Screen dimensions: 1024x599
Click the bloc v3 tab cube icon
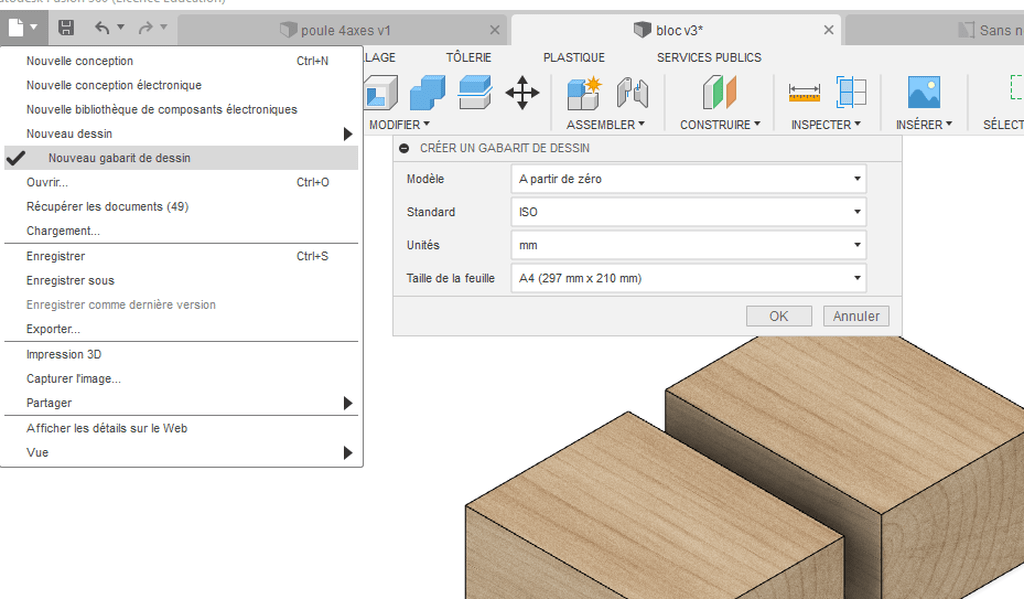point(642,29)
